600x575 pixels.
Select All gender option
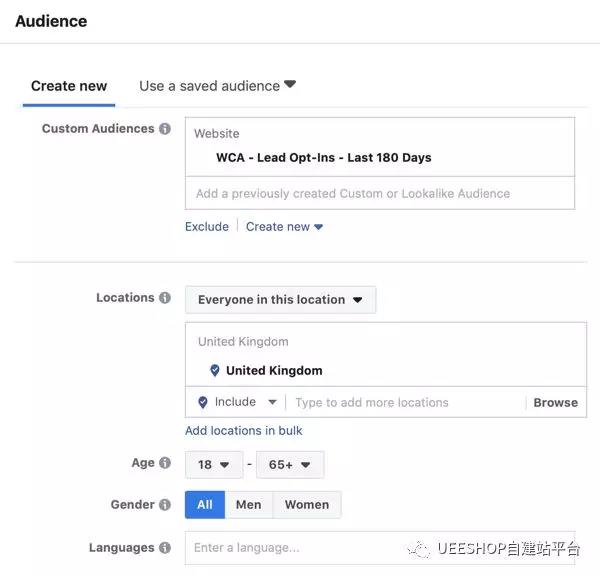point(205,505)
